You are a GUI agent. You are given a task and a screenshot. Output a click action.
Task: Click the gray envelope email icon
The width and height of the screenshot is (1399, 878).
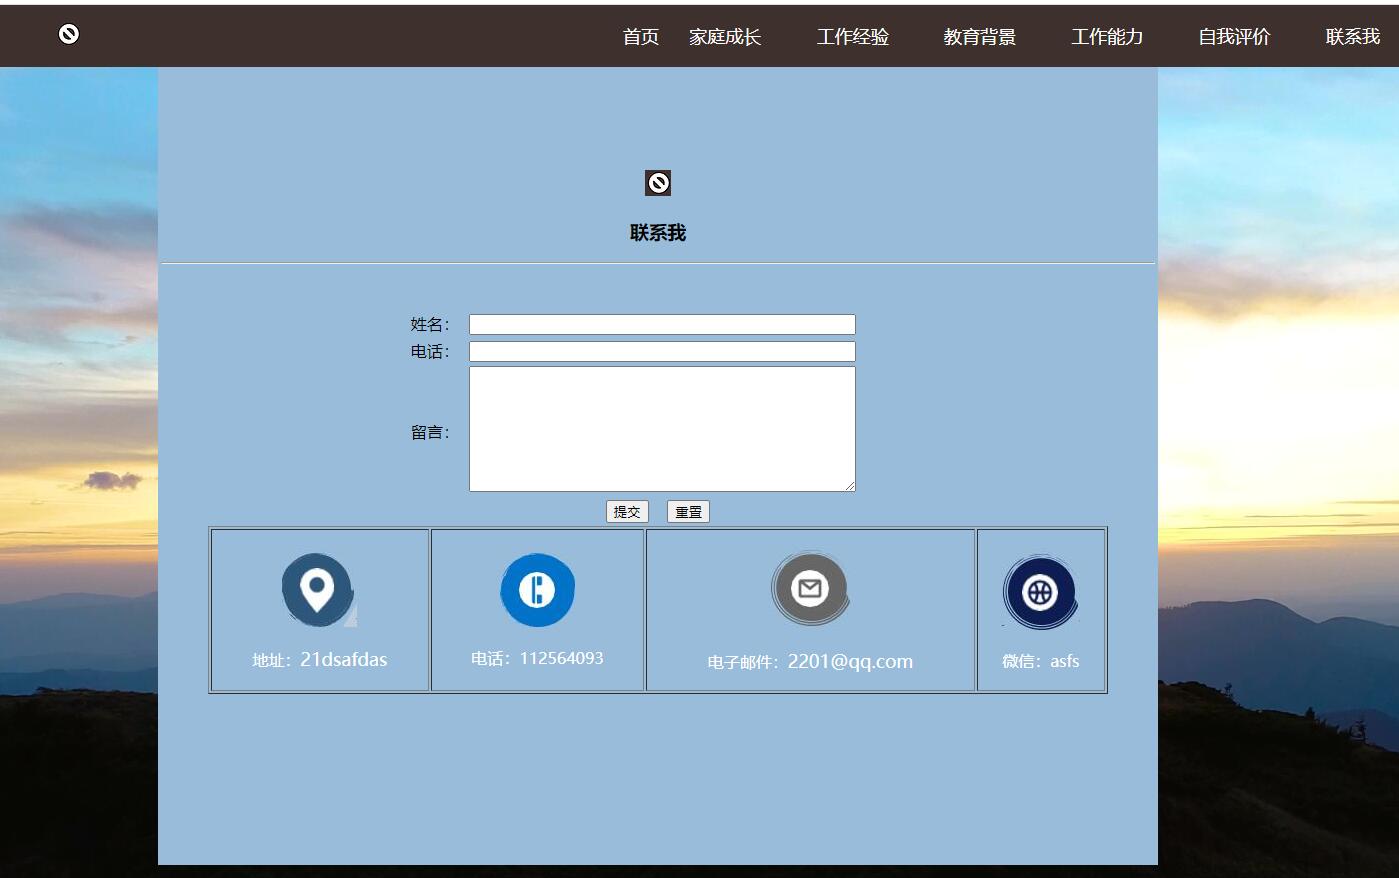[x=810, y=589]
